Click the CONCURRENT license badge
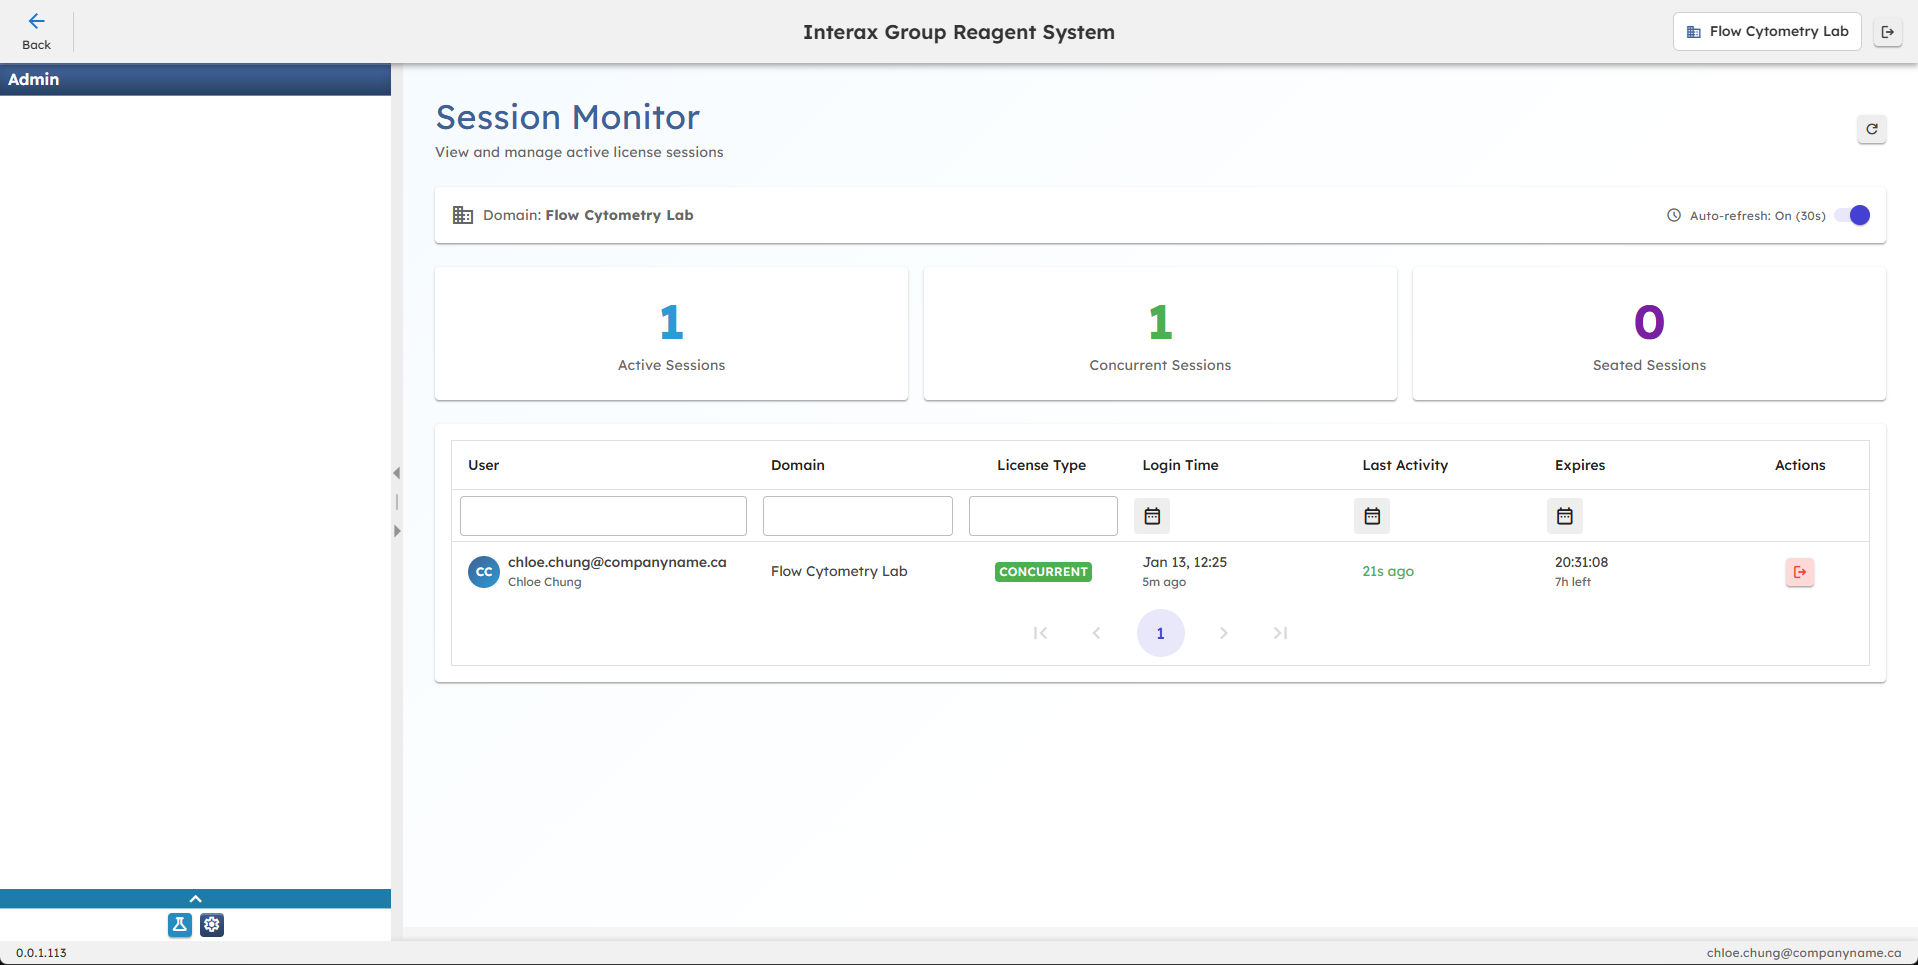This screenshot has height=965, width=1918. [1043, 571]
